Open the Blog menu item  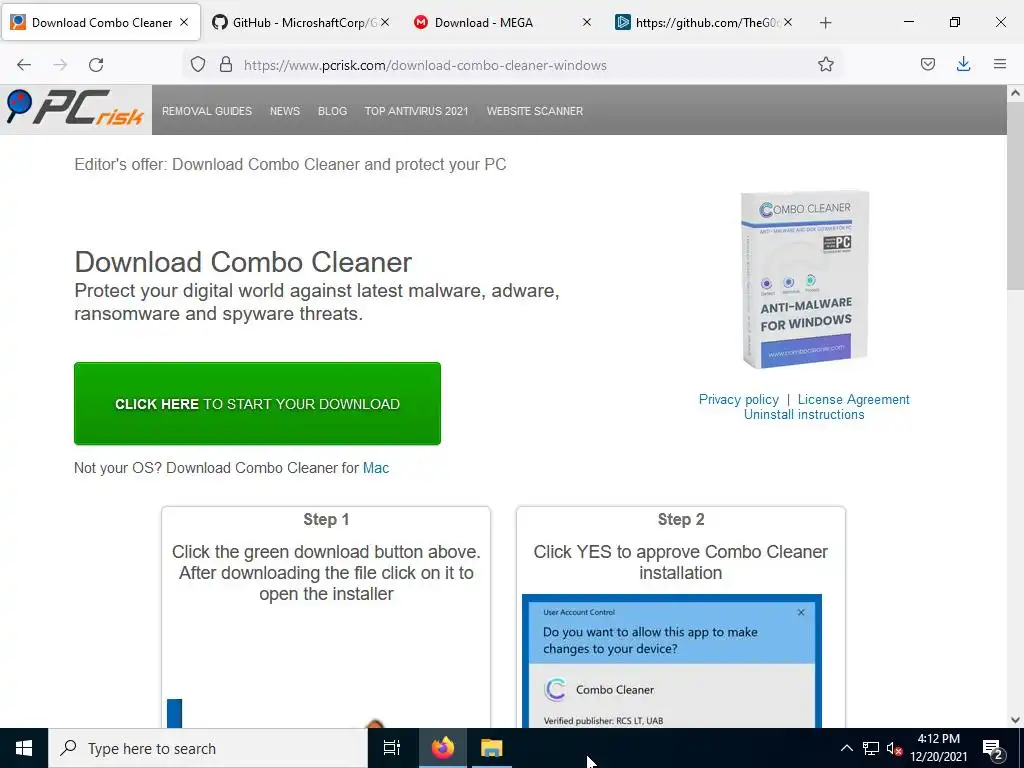click(x=332, y=111)
